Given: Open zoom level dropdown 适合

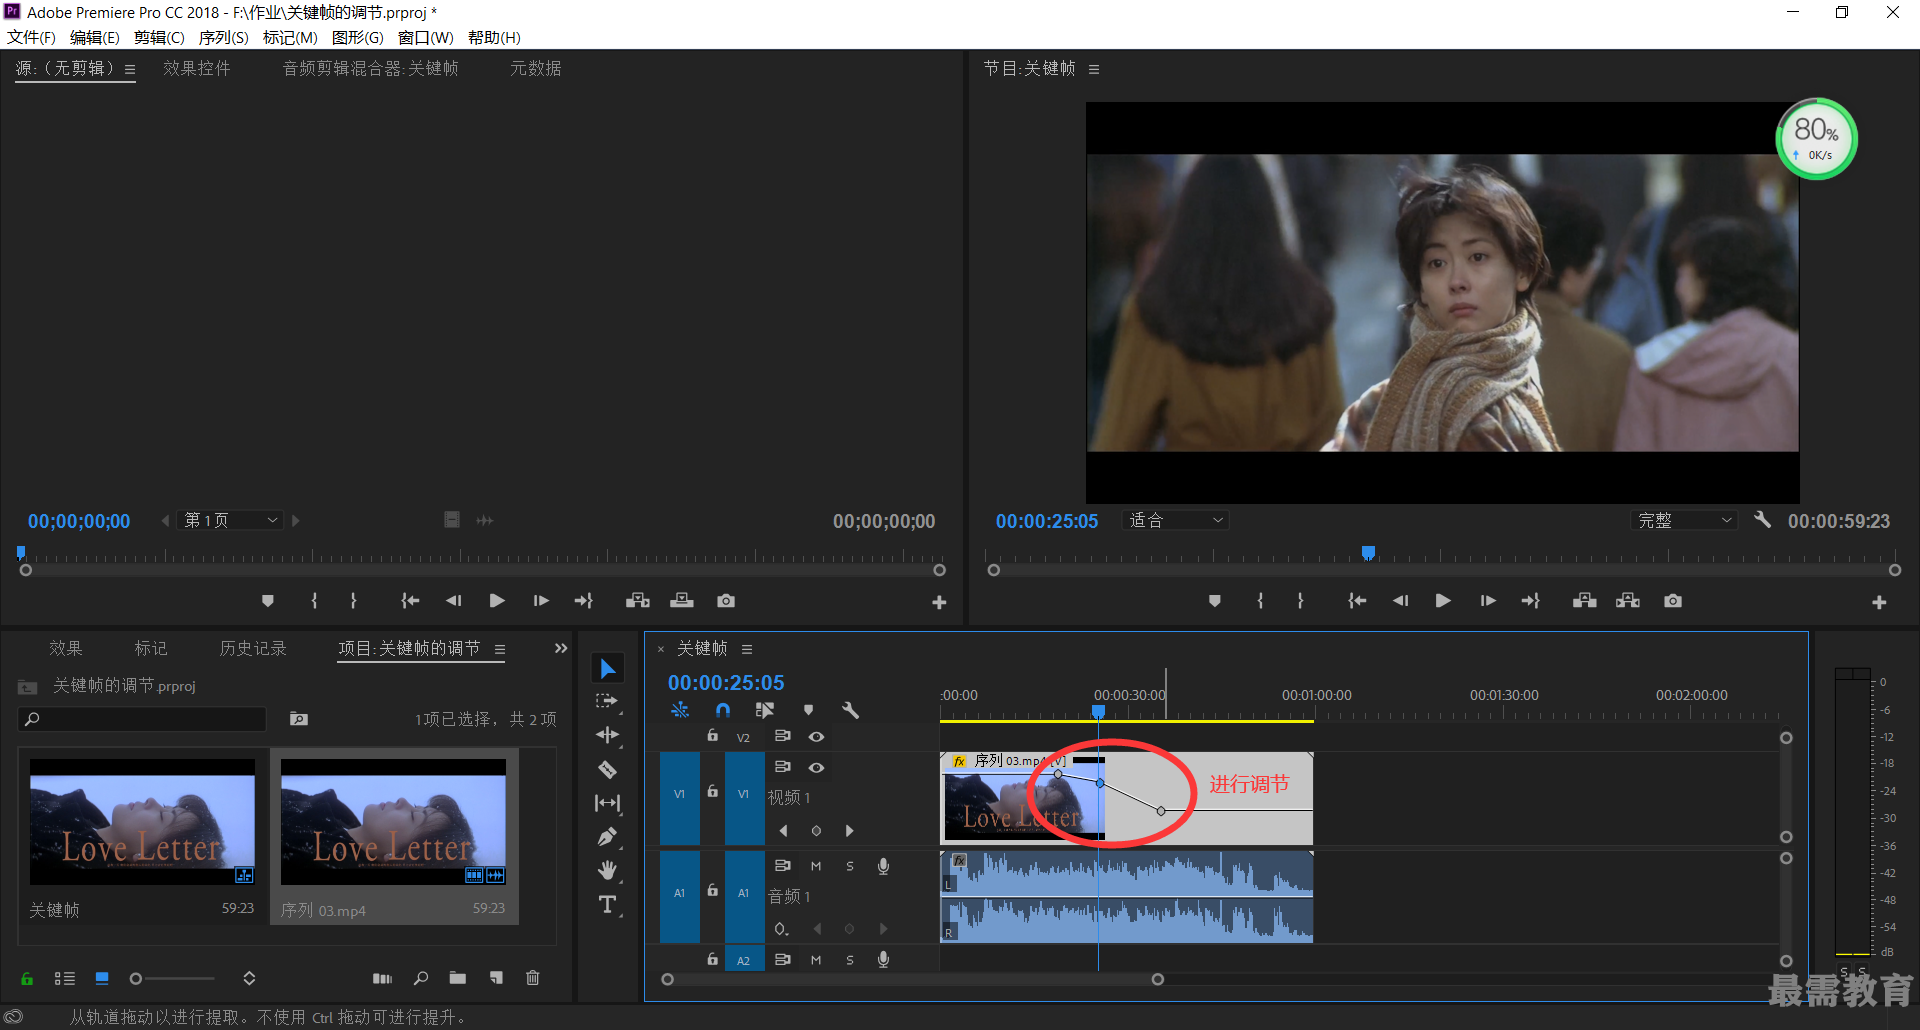Looking at the screenshot, I should pyautogui.click(x=1175, y=520).
